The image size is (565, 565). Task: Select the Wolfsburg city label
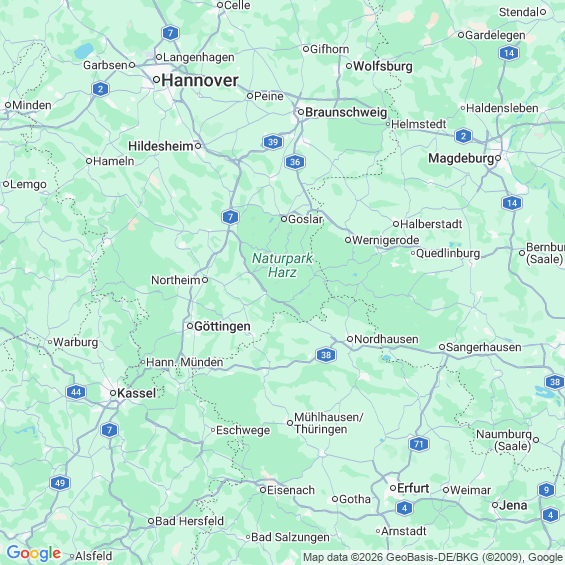(x=383, y=66)
